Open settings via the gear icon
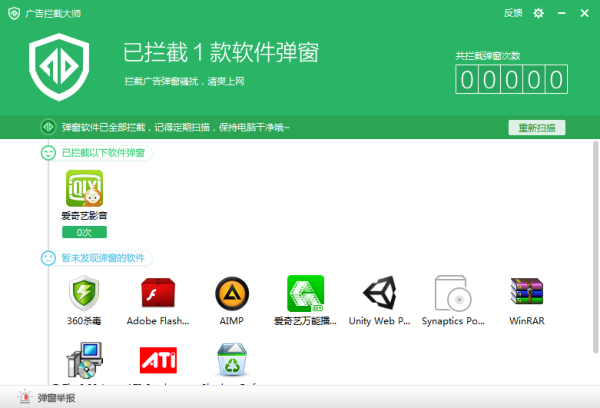The width and height of the screenshot is (600, 408). 538,13
